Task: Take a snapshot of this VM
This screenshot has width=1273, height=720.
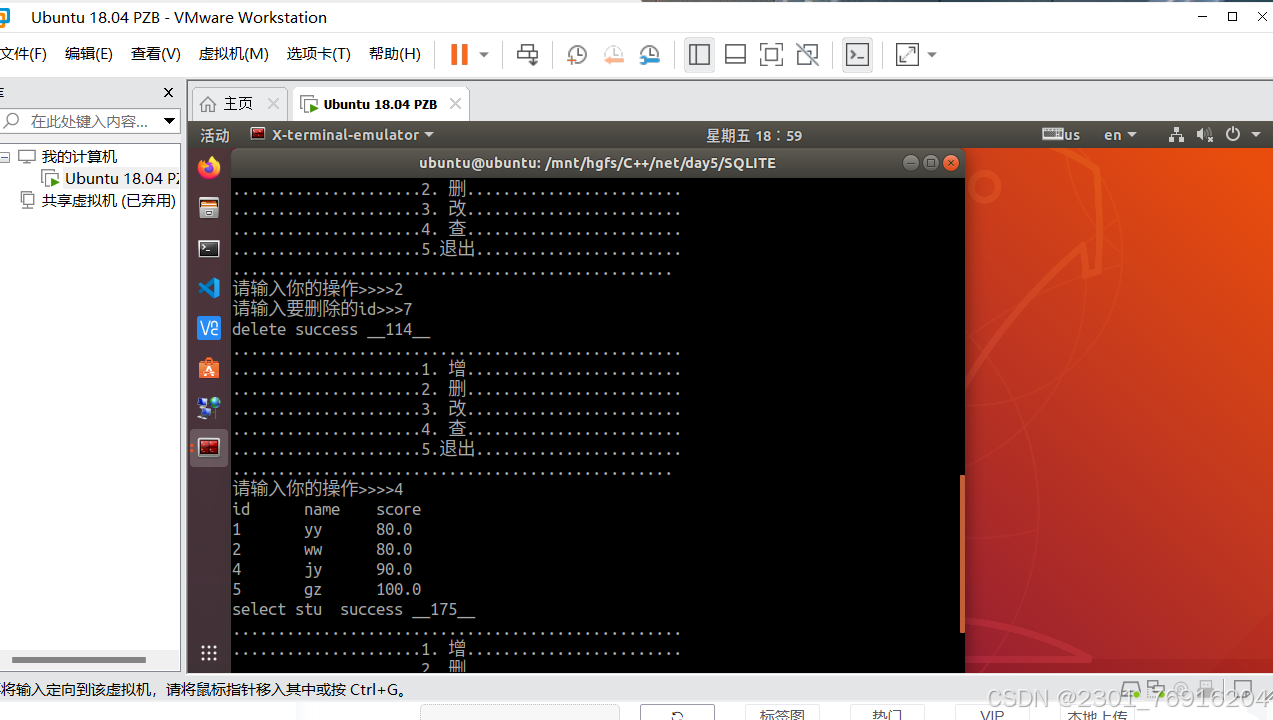Action: point(577,55)
